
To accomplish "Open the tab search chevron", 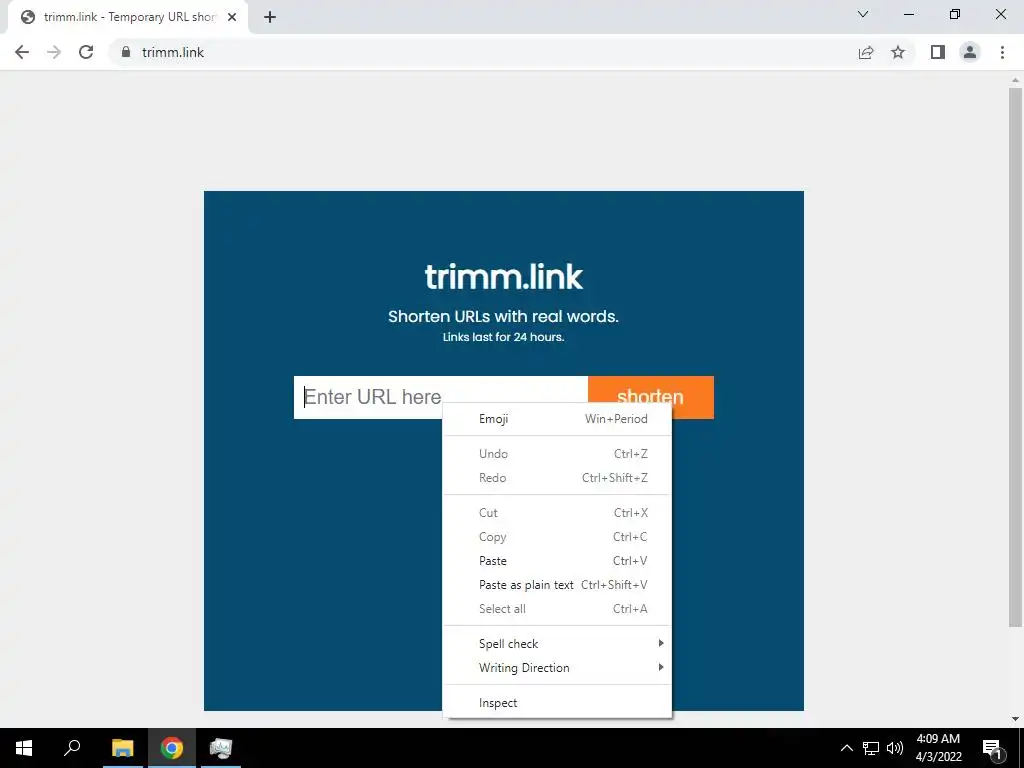I will tap(863, 14).
